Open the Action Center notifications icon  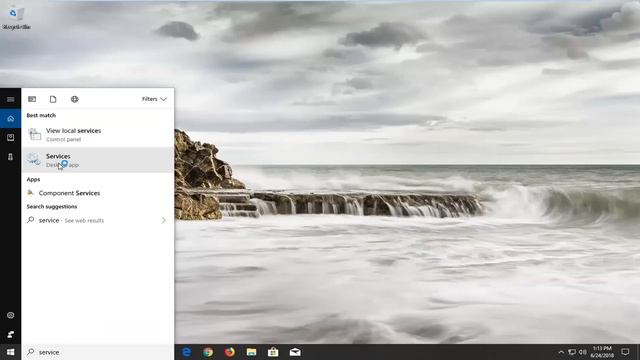625,352
